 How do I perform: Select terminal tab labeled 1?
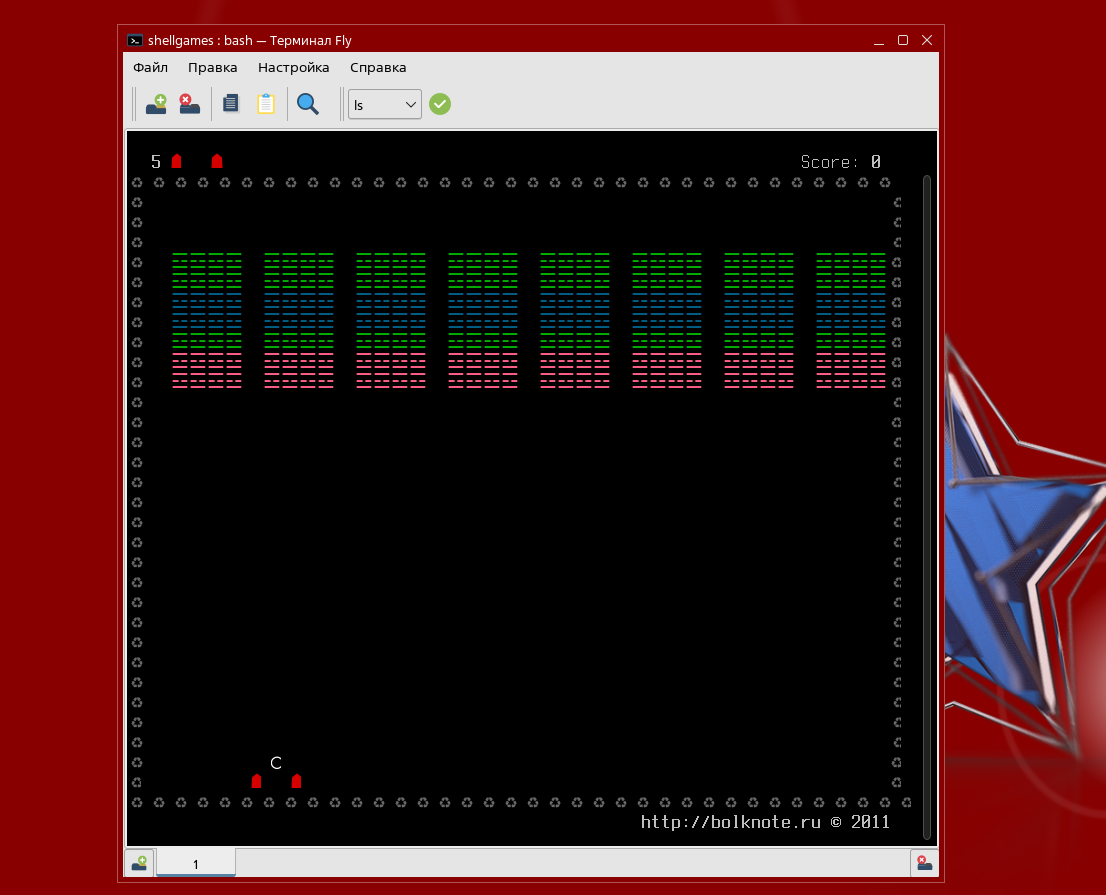point(195,863)
